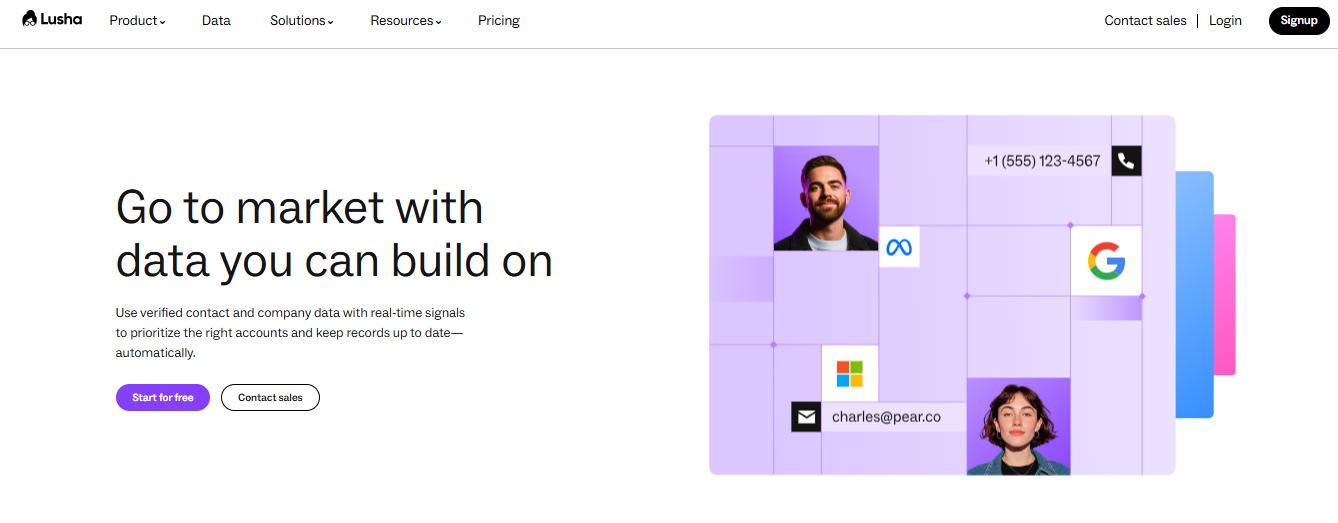Click the pink panel behind the illustration
The image size is (1338, 523).
pos(1225,294)
